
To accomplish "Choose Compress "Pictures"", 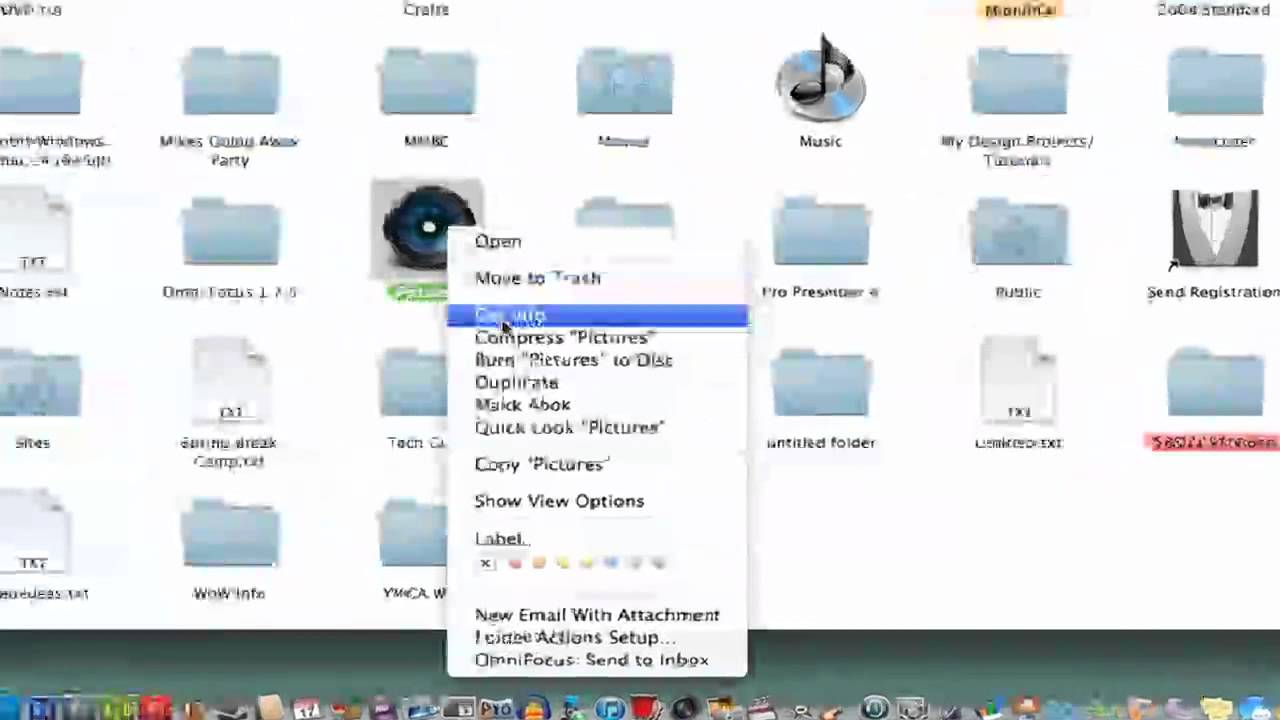I will 563,337.
